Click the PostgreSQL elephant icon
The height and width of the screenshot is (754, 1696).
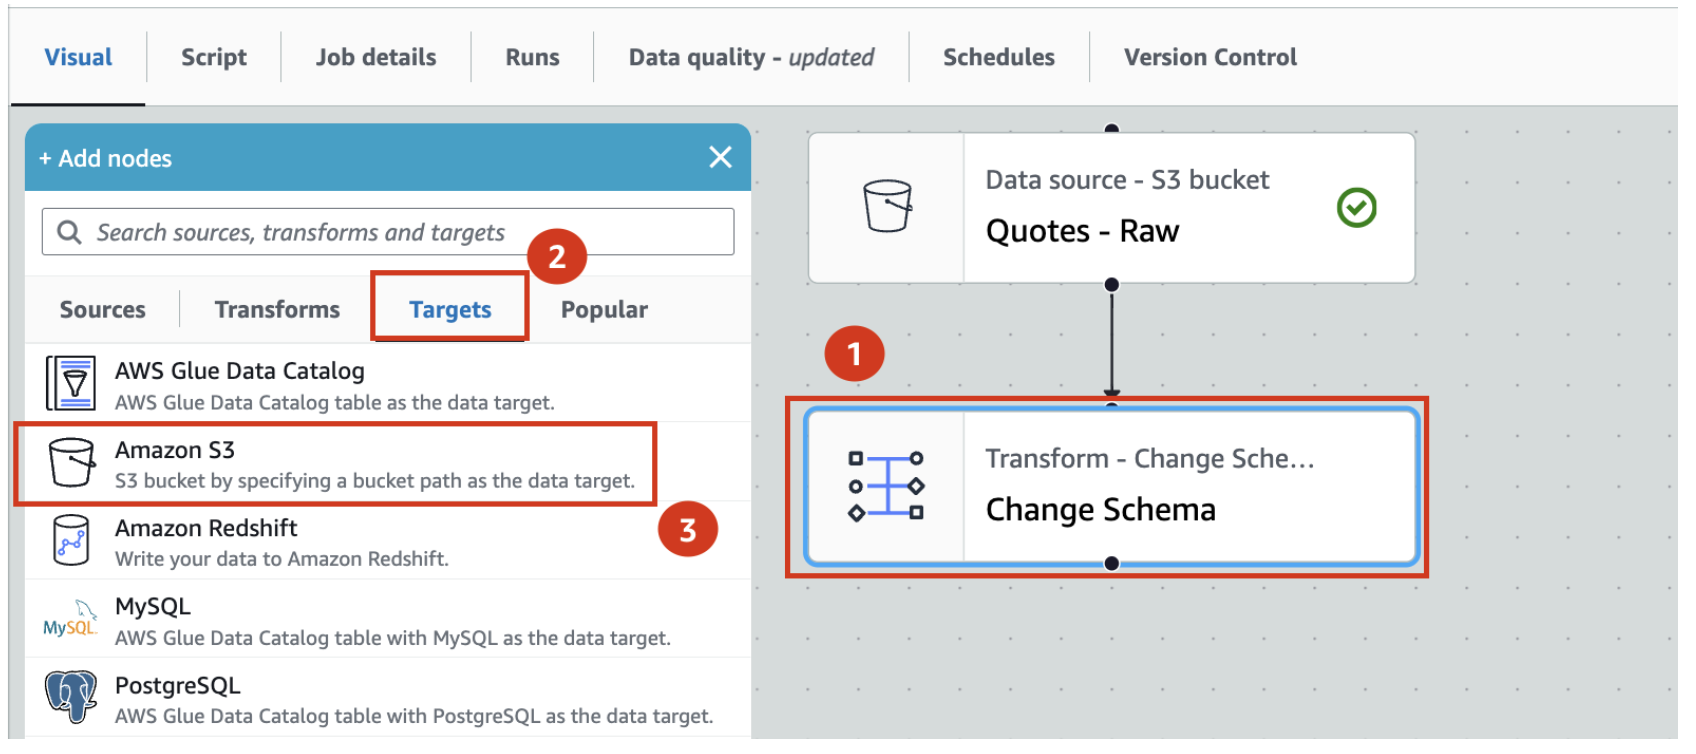[71, 697]
